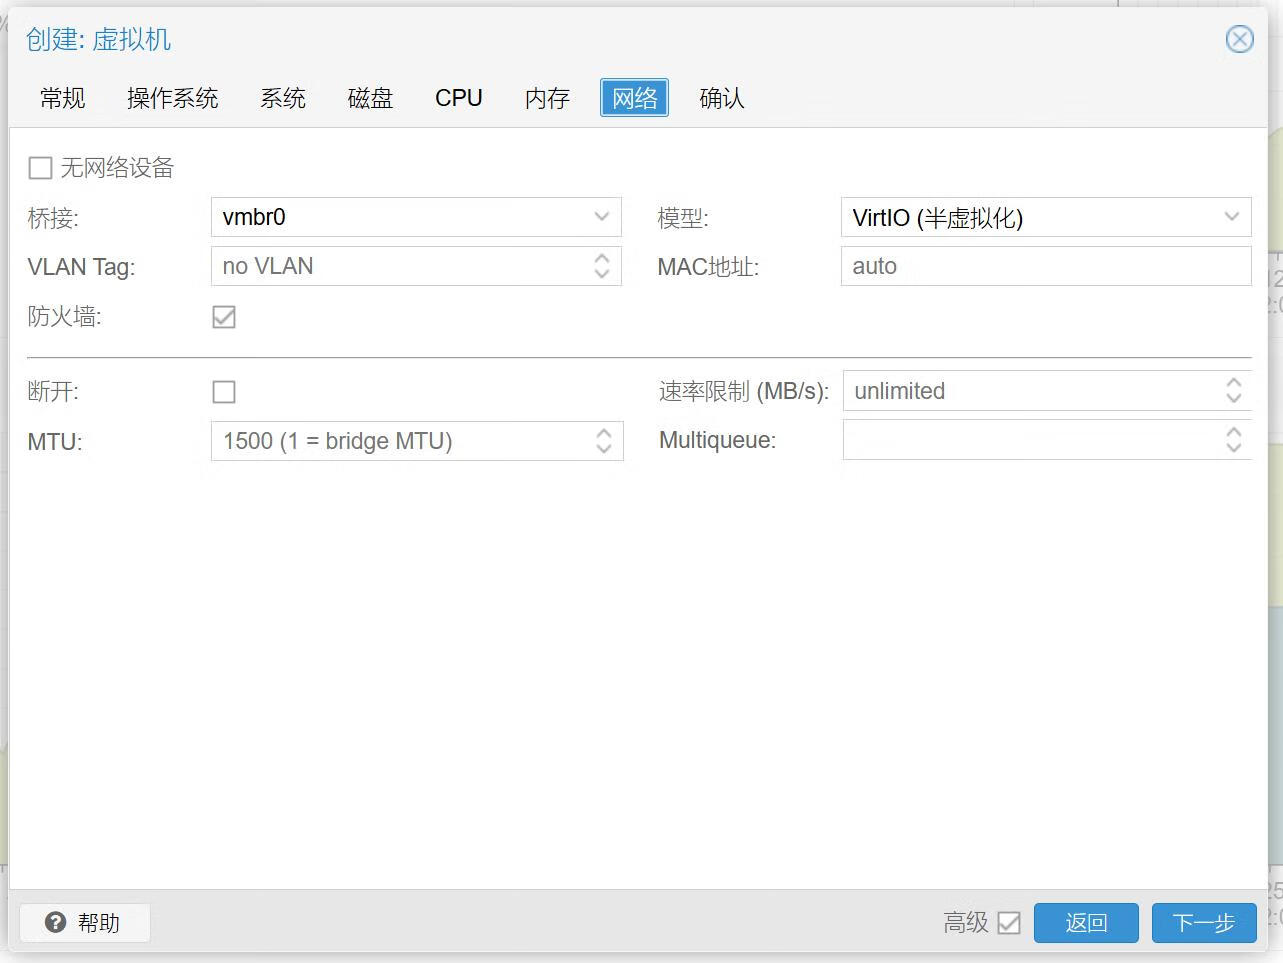Image resolution: width=1283 pixels, height=963 pixels.
Task: Go to the CPU tab
Action: (459, 98)
